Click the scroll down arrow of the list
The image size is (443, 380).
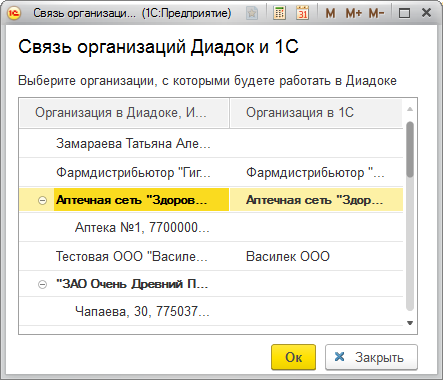[410, 323]
